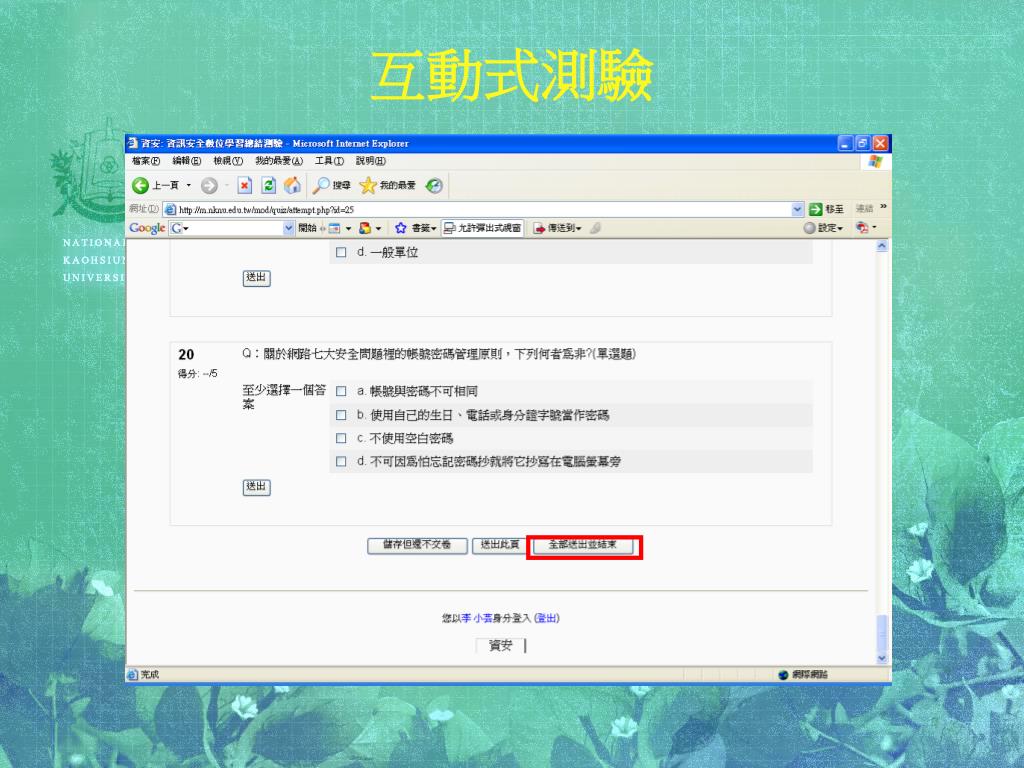The height and width of the screenshot is (768, 1024).
Task: Click the Google toolbar highlighter pen icon
Action: click(595, 228)
